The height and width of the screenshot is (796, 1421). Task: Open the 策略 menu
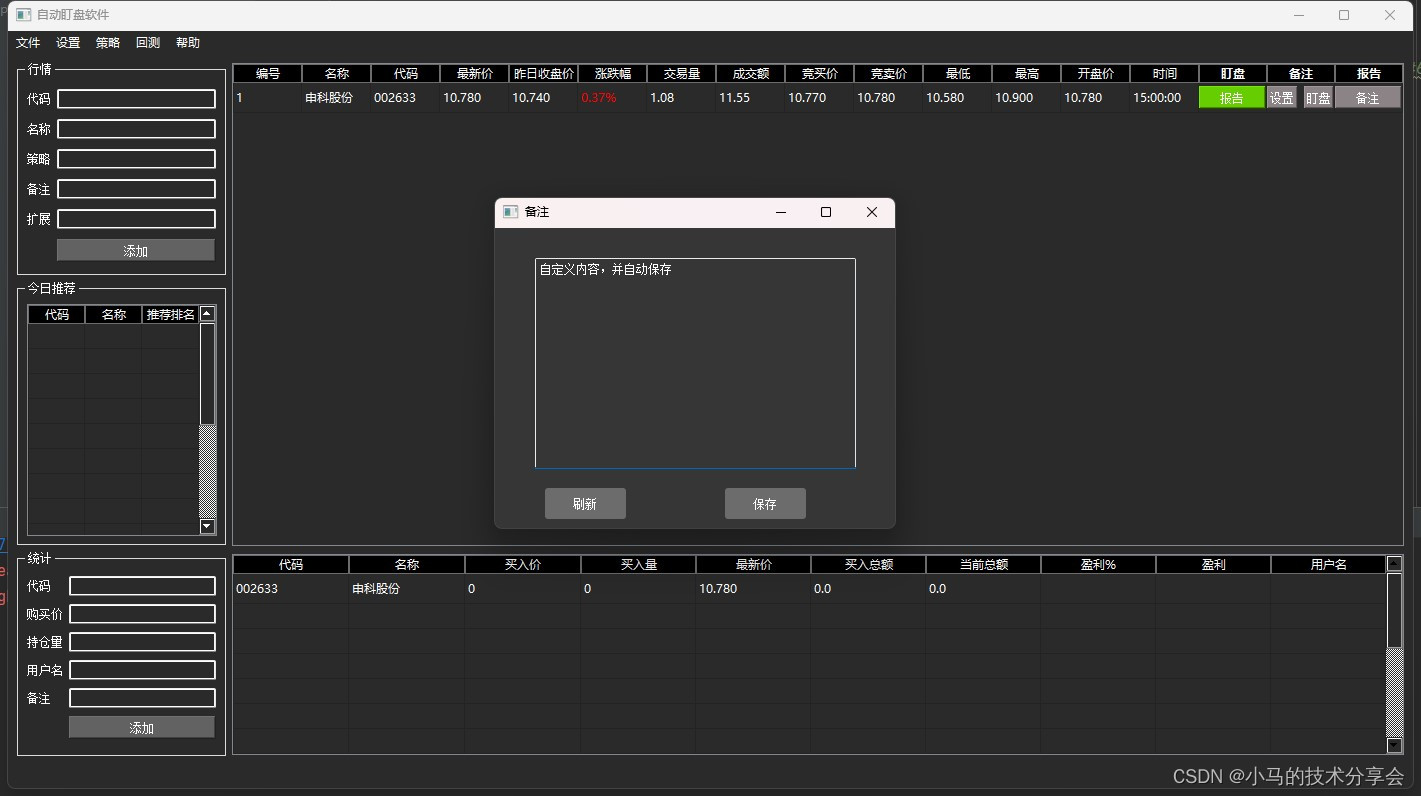[108, 43]
